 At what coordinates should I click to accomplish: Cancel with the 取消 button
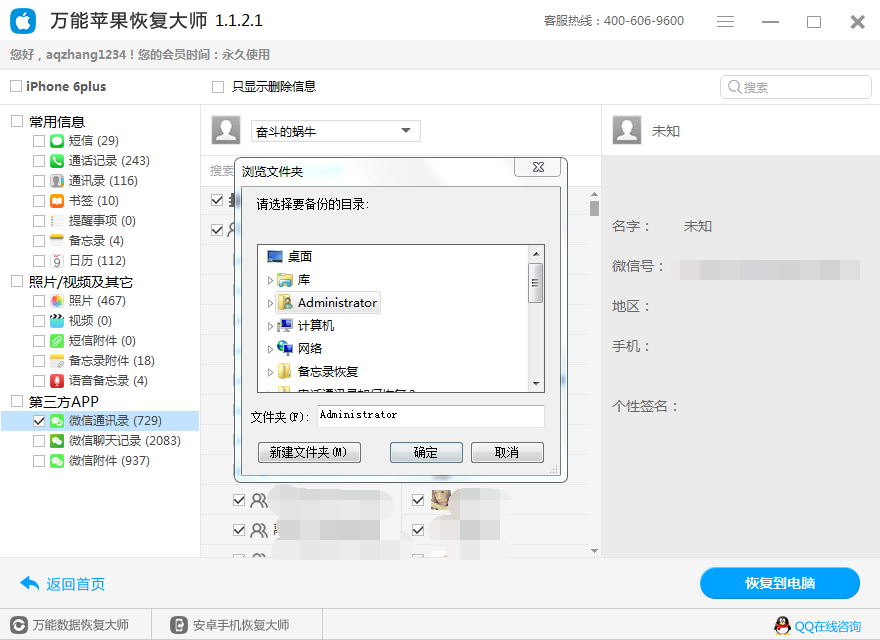(507, 452)
